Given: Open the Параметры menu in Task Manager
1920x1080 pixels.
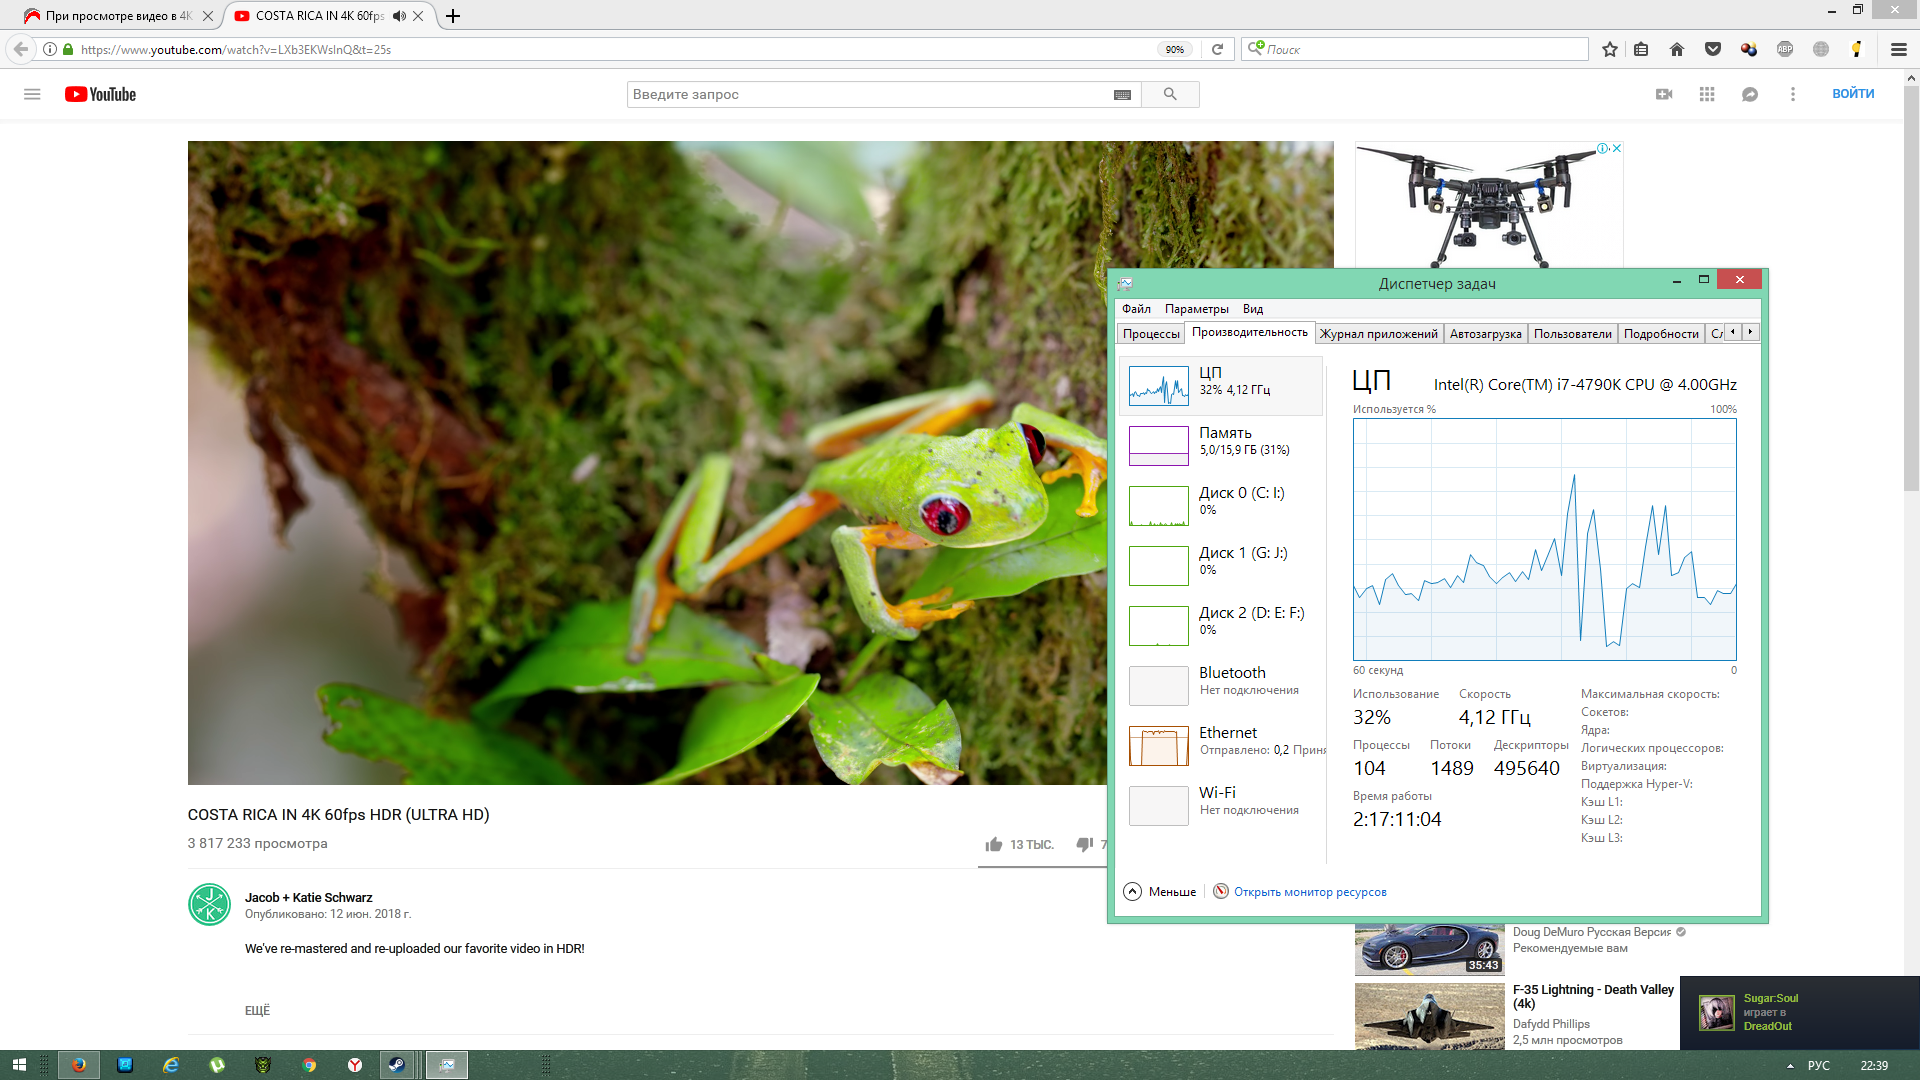Looking at the screenshot, I should coord(1196,309).
